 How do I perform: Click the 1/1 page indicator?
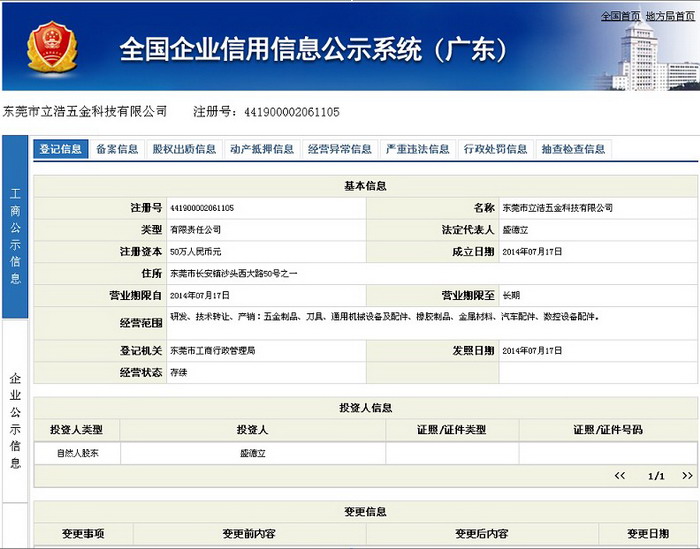pos(656,476)
